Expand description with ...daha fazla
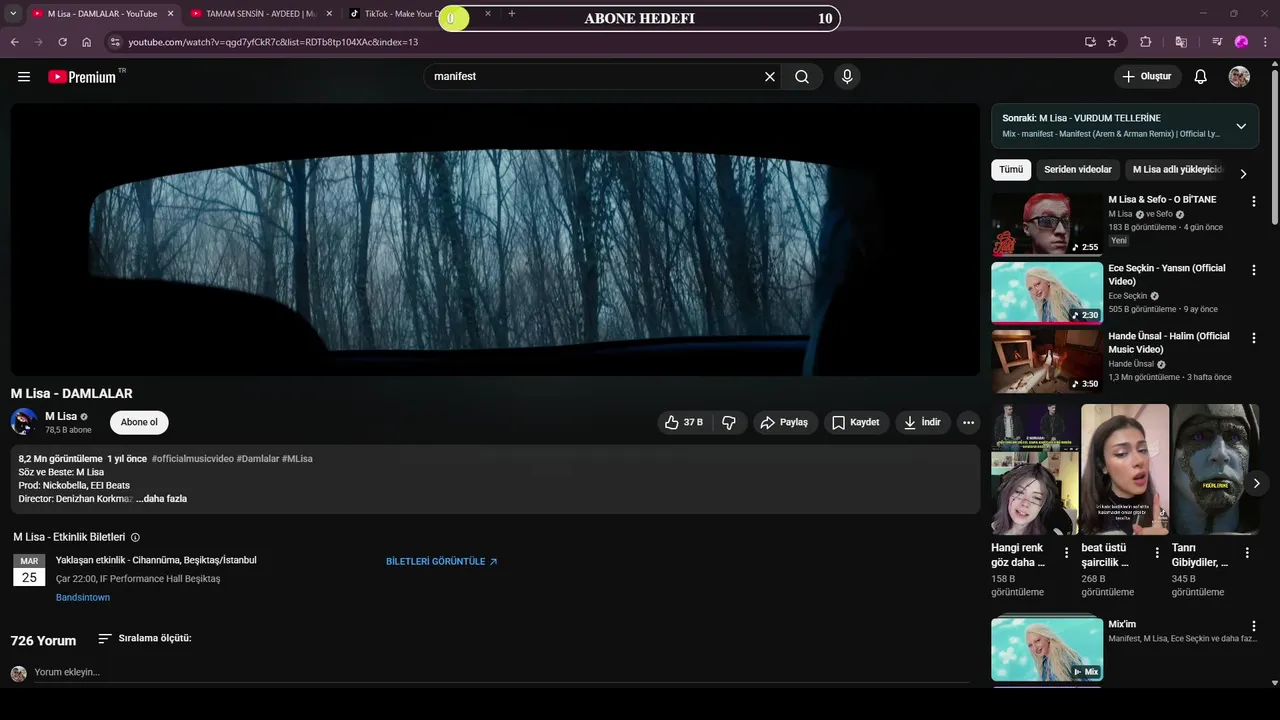This screenshot has height=720, width=1280. (161, 499)
